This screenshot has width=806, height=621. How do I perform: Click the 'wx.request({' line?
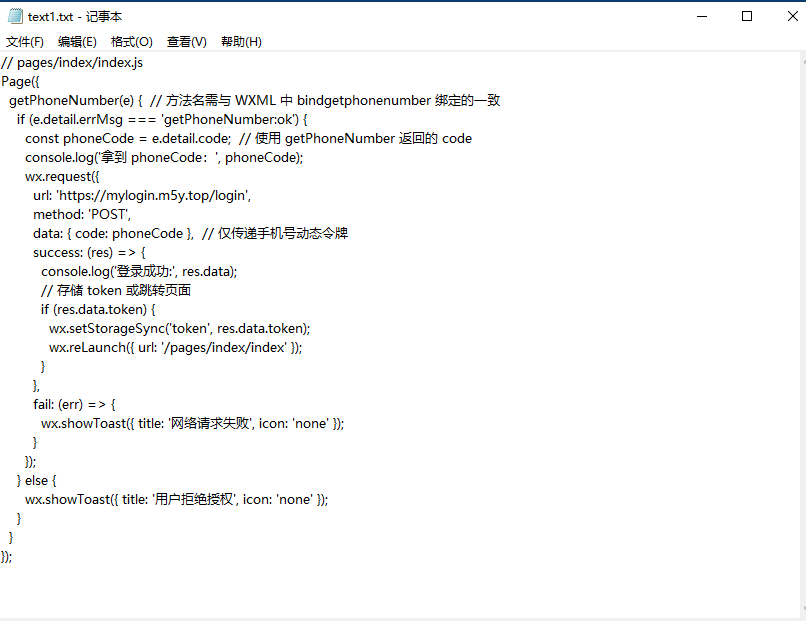click(x=62, y=177)
